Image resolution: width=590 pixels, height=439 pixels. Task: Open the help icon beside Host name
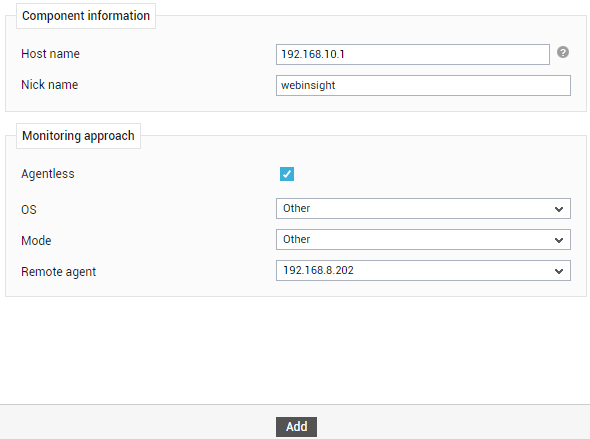tap(563, 52)
